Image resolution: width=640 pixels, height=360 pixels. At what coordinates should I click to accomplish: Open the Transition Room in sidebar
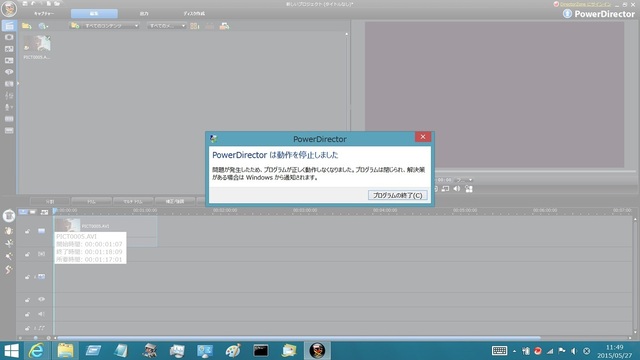pos(9,84)
